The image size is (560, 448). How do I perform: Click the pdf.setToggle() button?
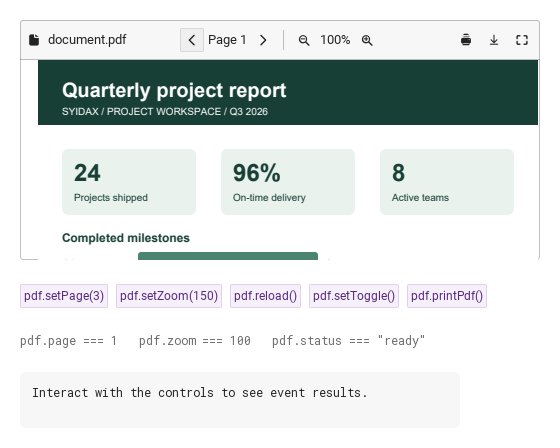(354, 296)
